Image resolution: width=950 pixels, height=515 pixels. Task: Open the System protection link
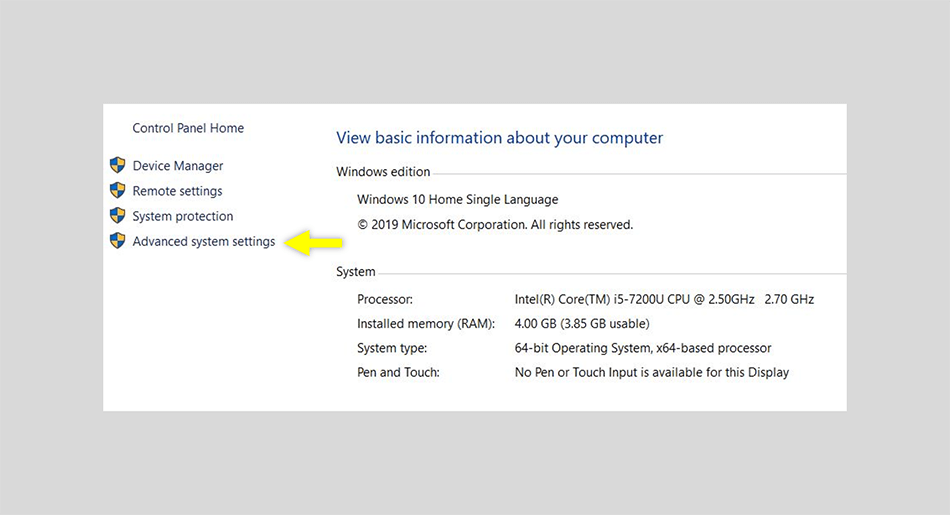(183, 216)
